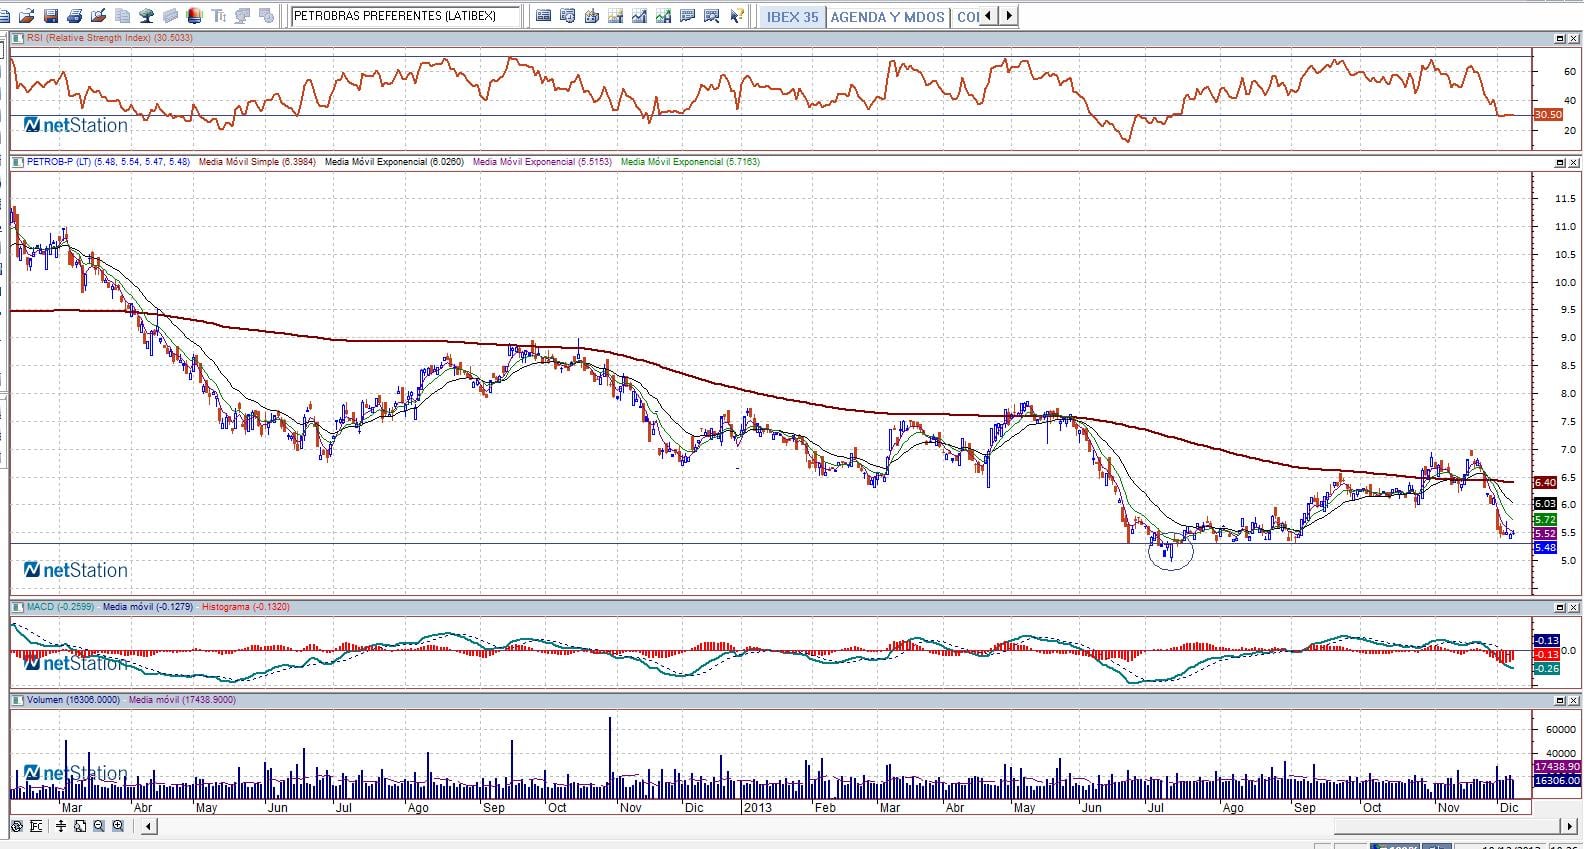Click the volume Media móvil (17438.9000) legend
The width and height of the screenshot is (1592, 849).
pos(183,700)
